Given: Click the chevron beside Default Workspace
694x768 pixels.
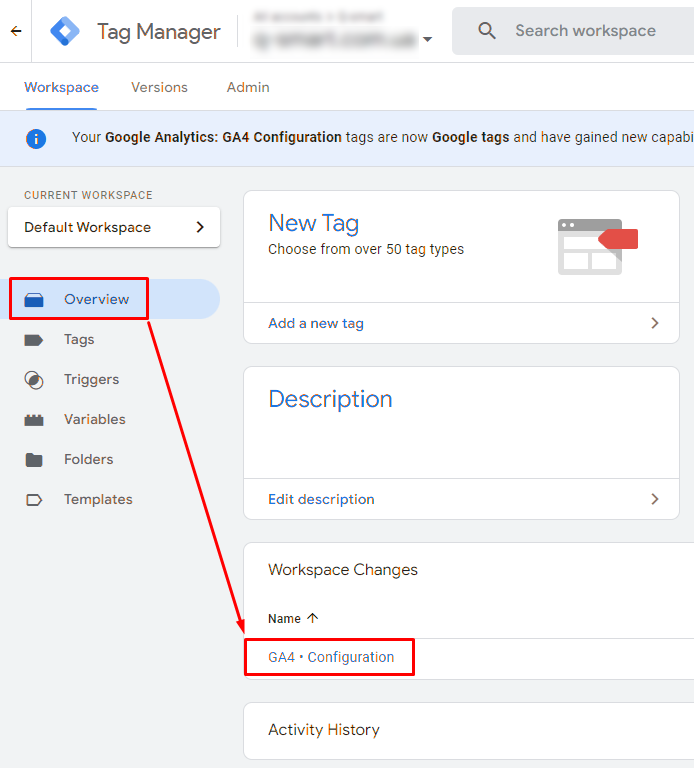Looking at the screenshot, I should coord(200,227).
